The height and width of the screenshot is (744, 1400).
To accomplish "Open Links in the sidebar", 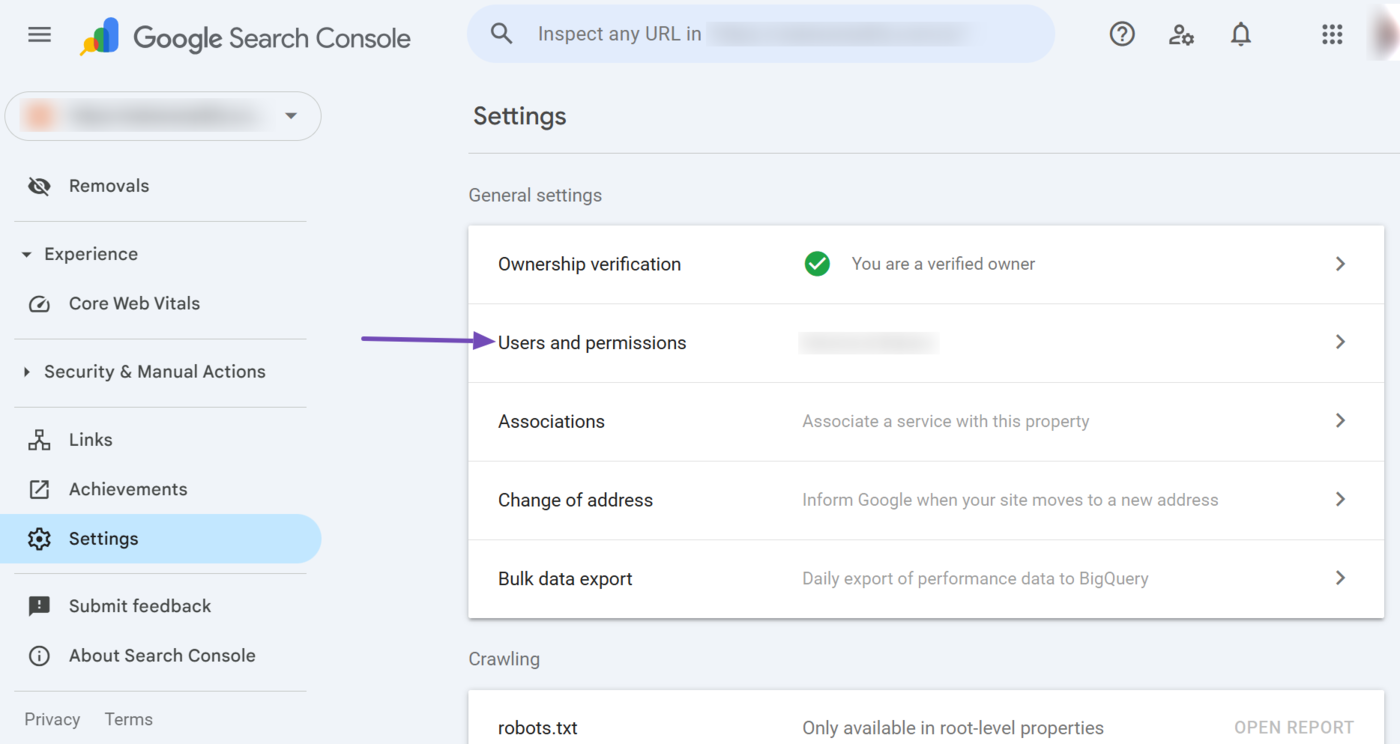I will [x=90, y=440].
